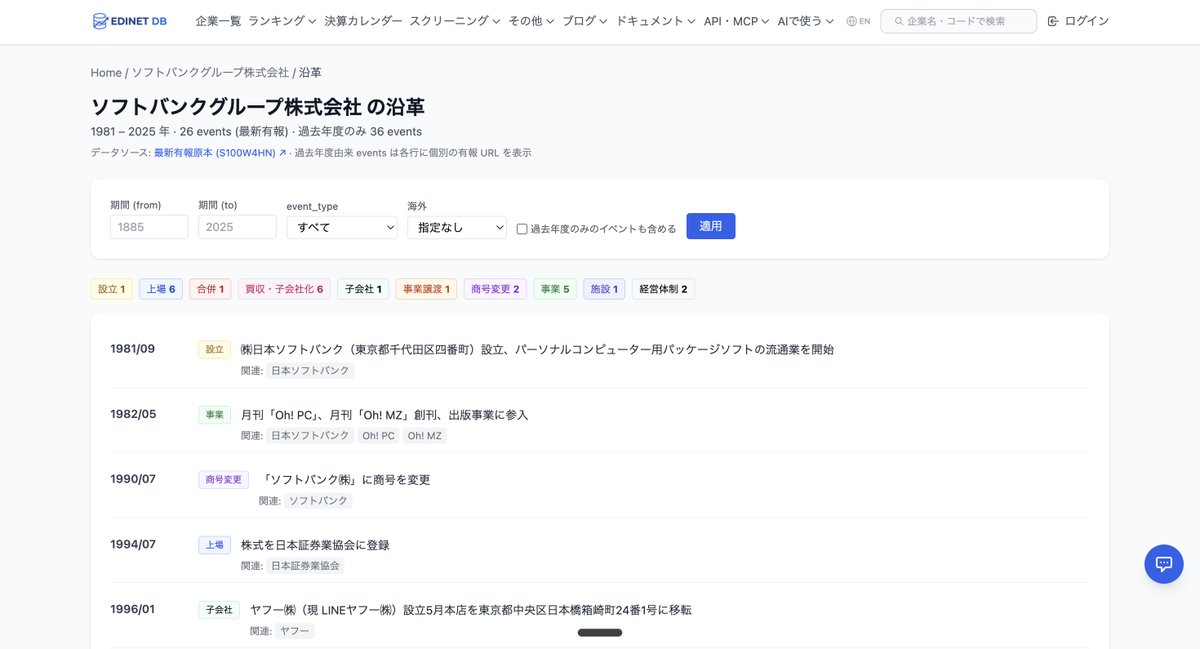Filter by 上場 6 chip
Viewport: 1200px width, 649px height.
tap(161, 289)
